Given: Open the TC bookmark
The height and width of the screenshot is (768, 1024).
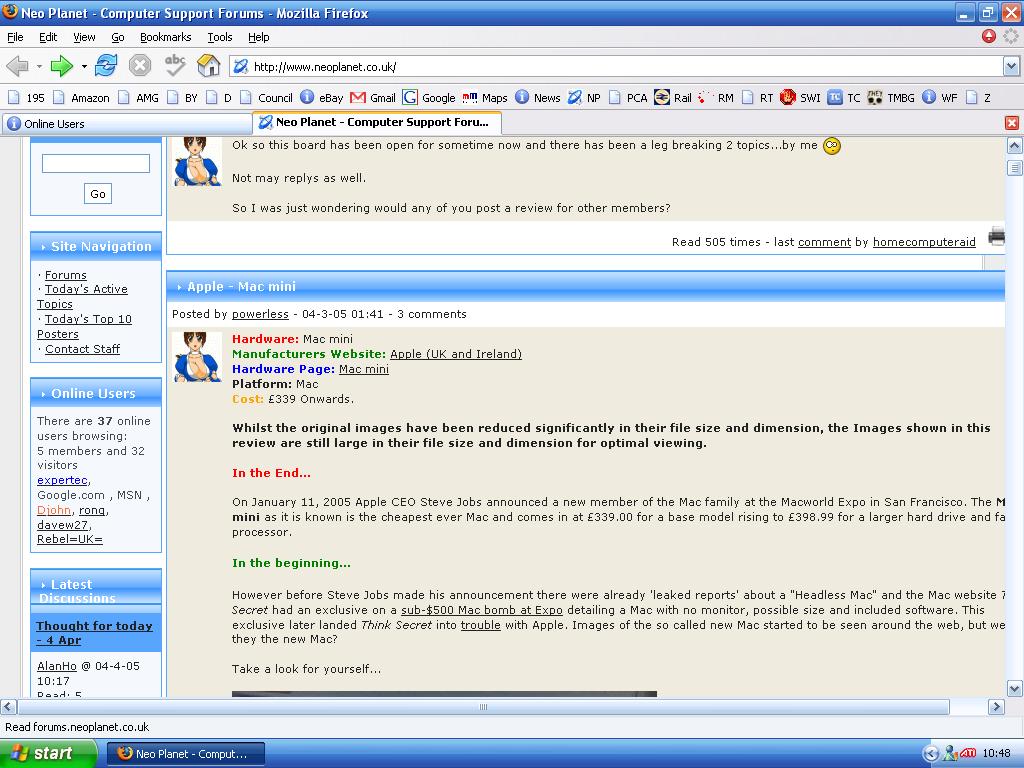Looking at the screenshot, I should (844, 98).
